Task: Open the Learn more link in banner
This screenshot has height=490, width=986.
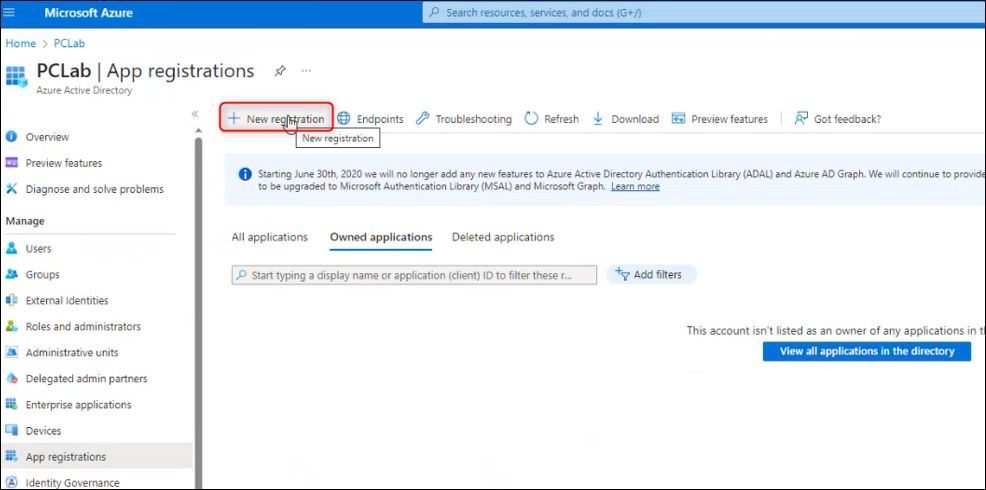Action: (635, 186)
